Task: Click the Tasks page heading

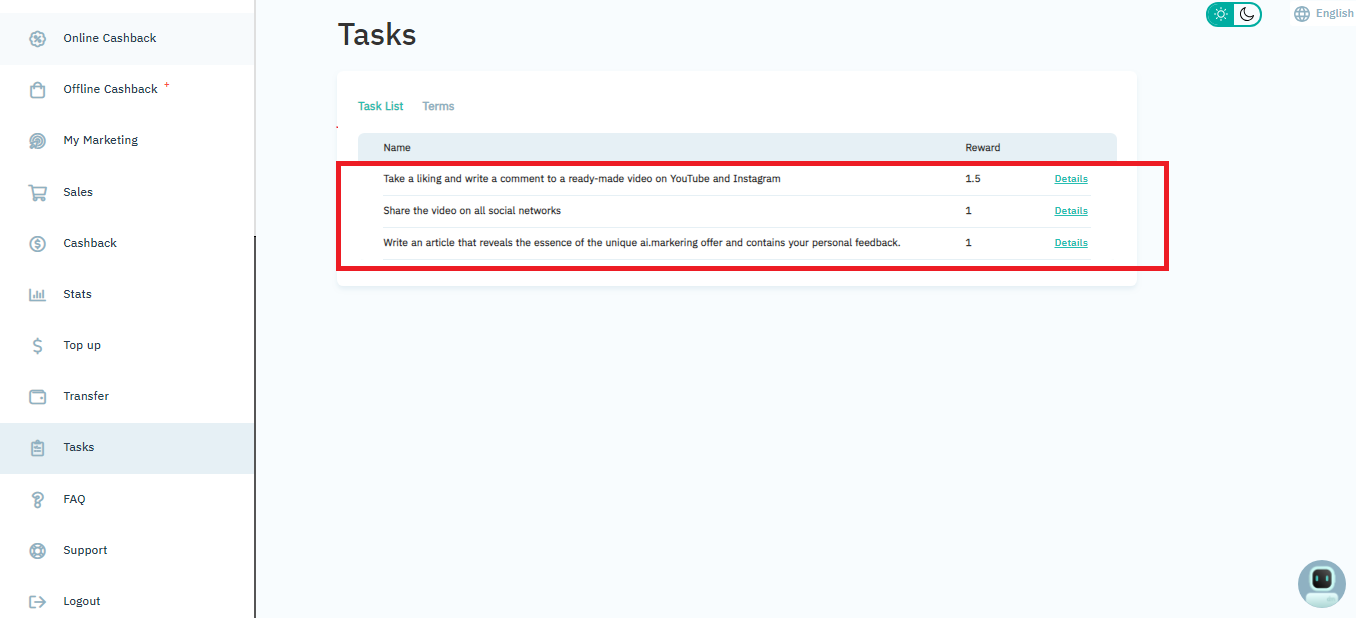Action: (377, 35)
